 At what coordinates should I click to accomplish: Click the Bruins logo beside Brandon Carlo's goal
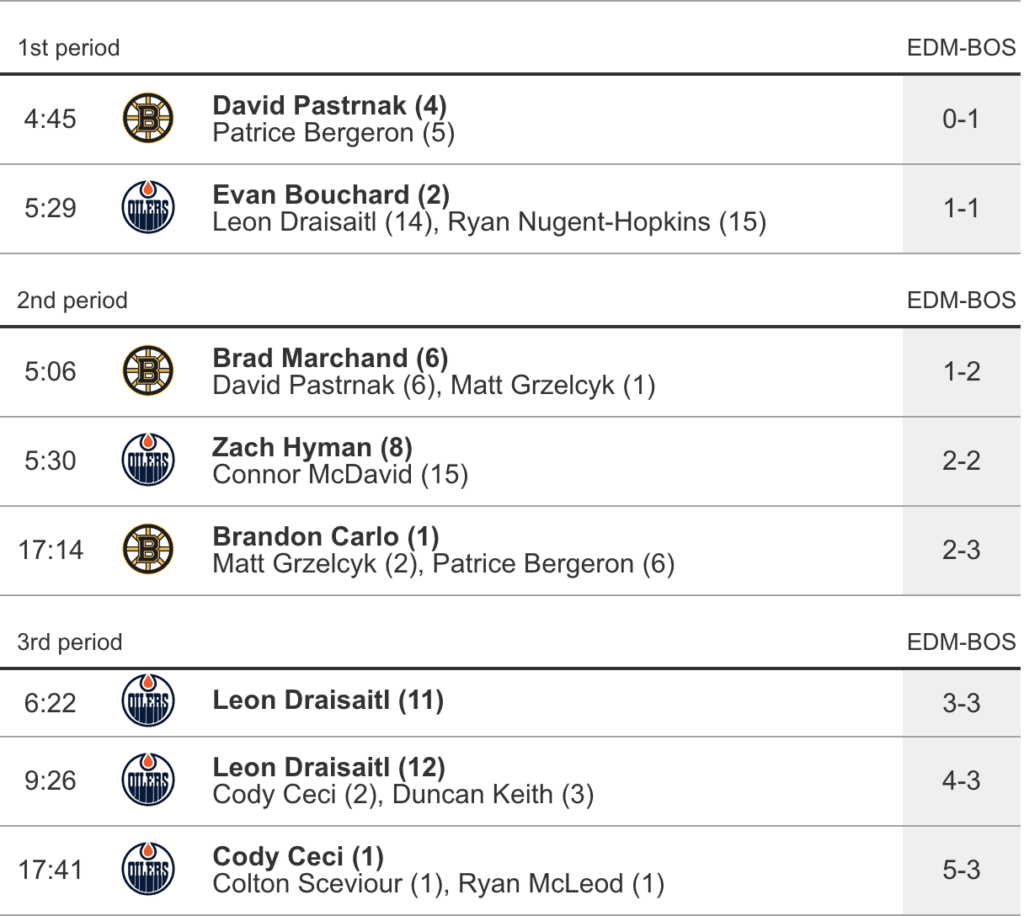coord(147,550)
